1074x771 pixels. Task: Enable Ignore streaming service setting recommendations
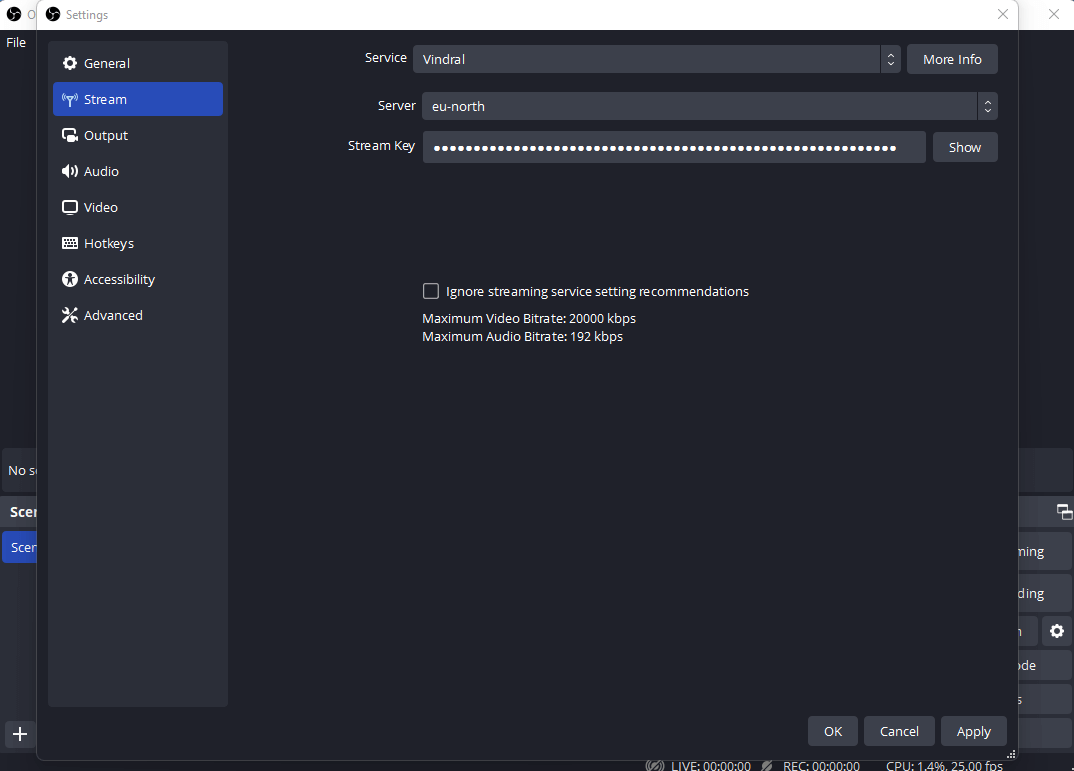431,291
